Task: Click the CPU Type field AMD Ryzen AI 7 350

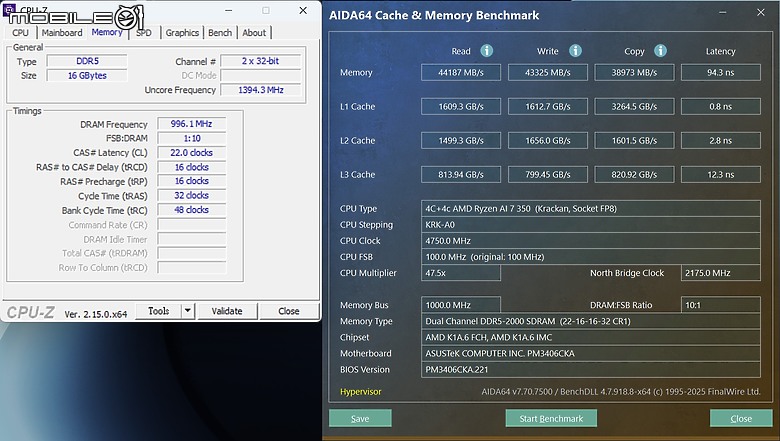Action: 590,209
